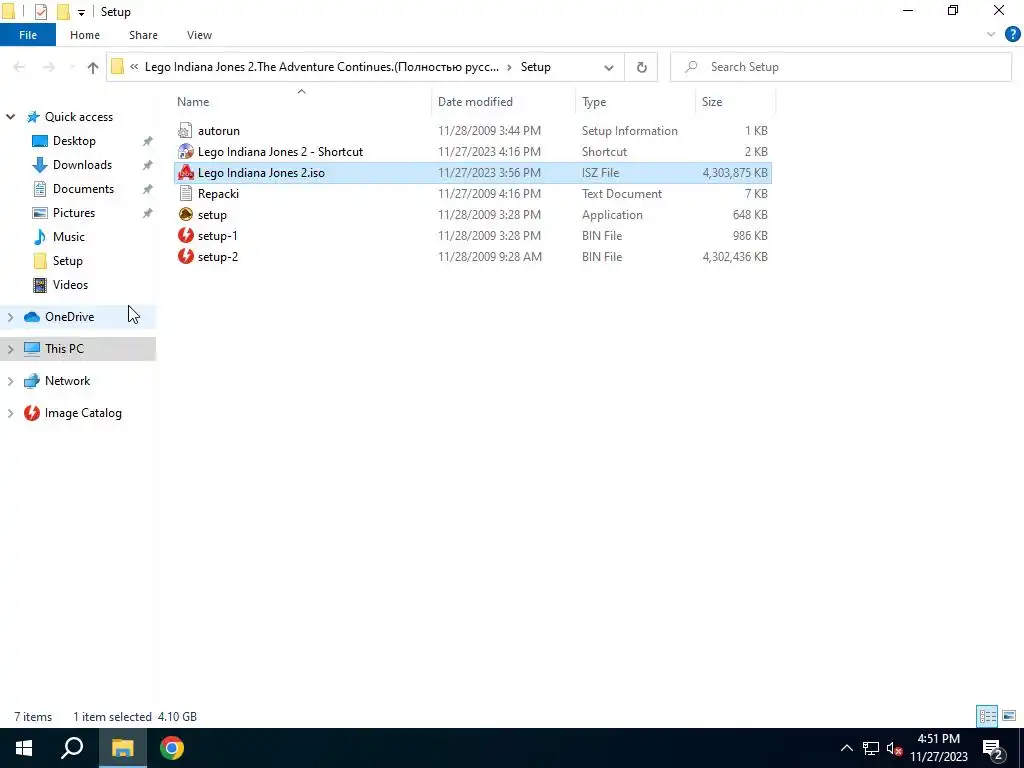Click the Forward navigation arrow

[48, 67]
